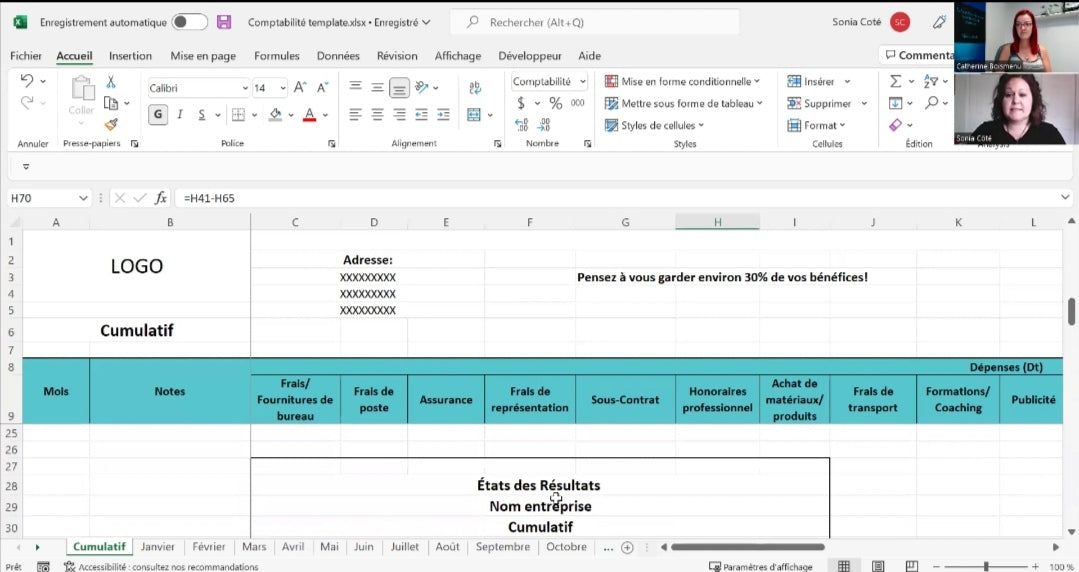Switch to the Janvier sheet tab

[157, 547]
